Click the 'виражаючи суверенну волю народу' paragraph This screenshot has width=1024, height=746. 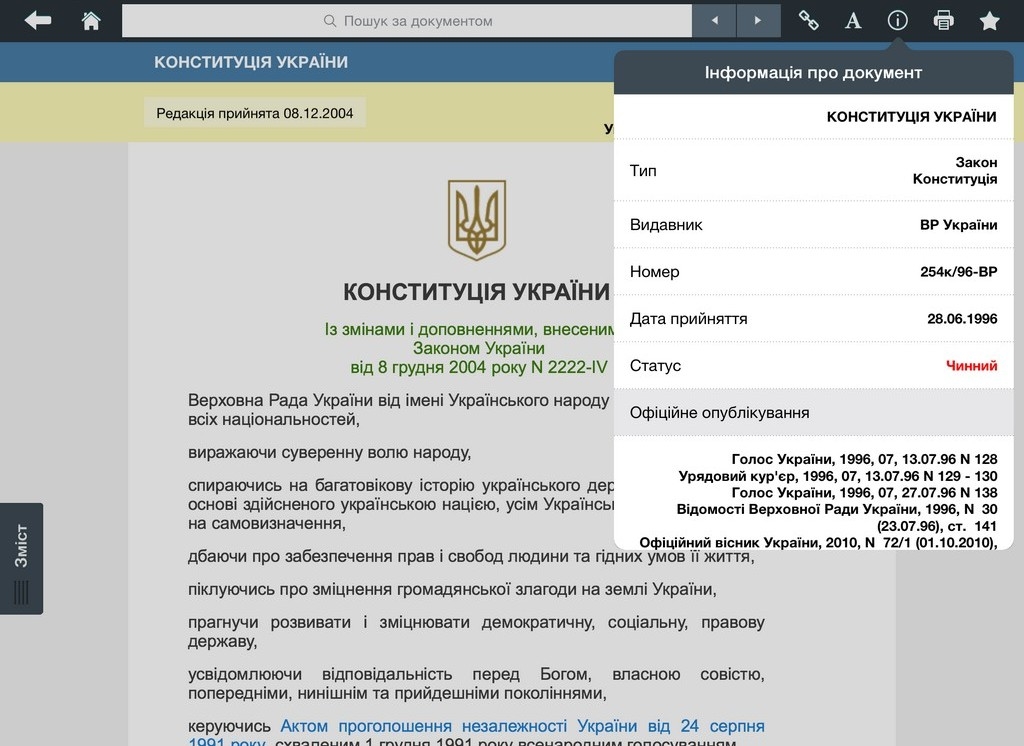329,452
